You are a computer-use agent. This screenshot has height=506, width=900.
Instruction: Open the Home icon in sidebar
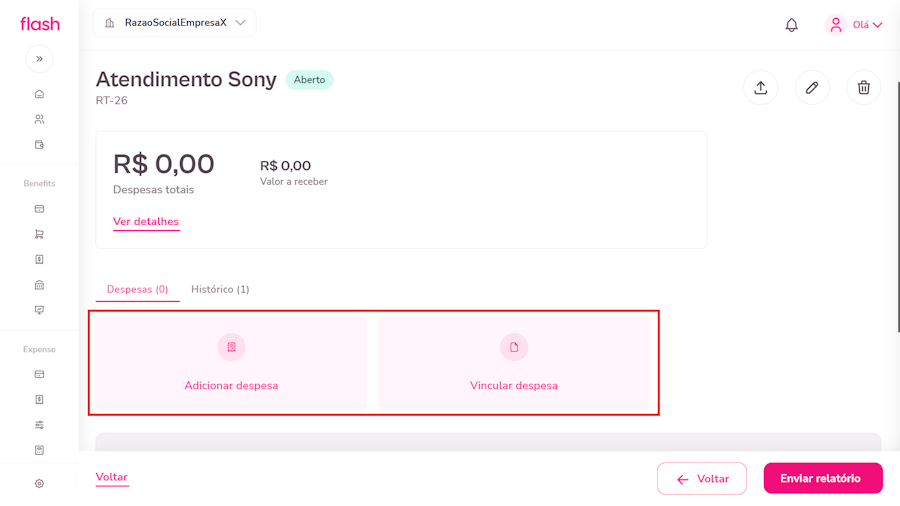39,94
